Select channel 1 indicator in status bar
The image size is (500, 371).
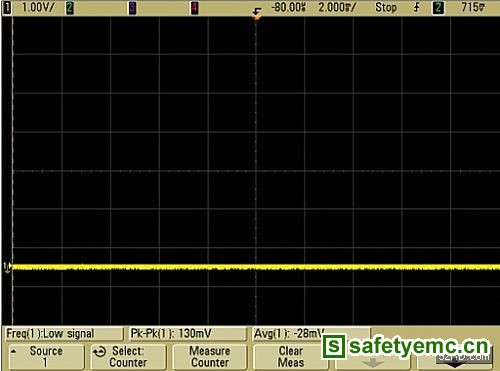[7, 8]
